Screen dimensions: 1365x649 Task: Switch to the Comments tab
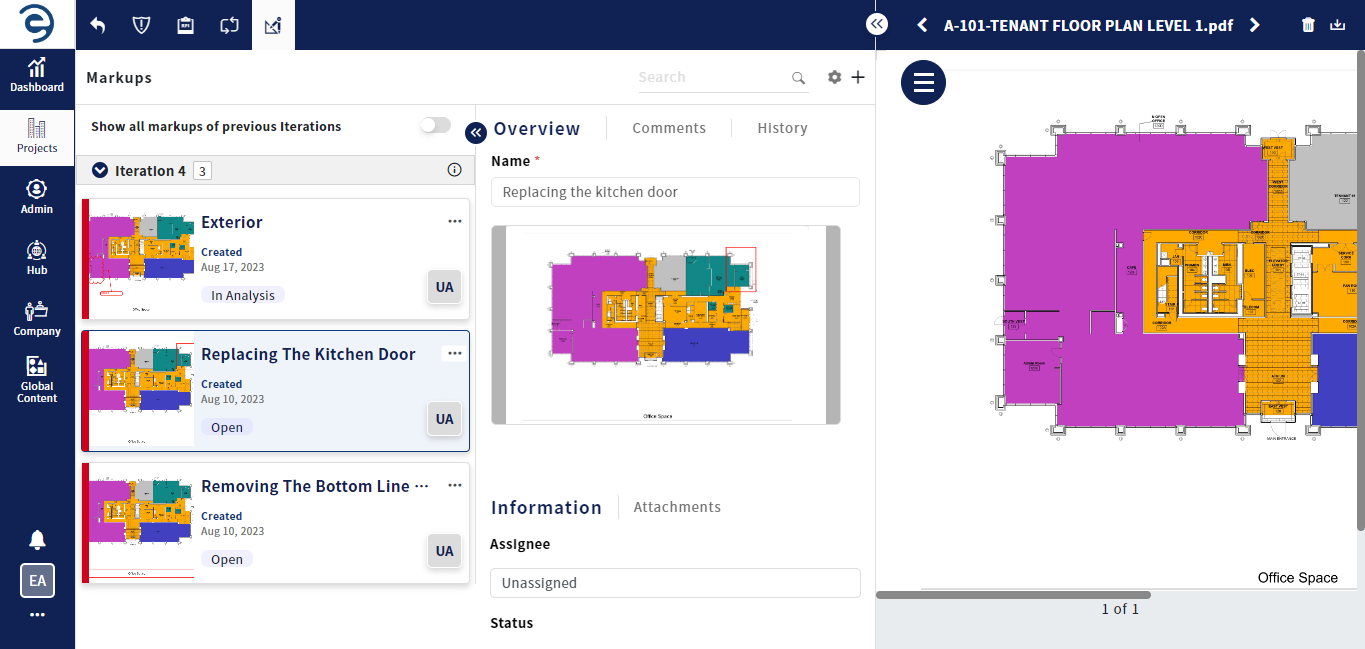coord(669,128)
